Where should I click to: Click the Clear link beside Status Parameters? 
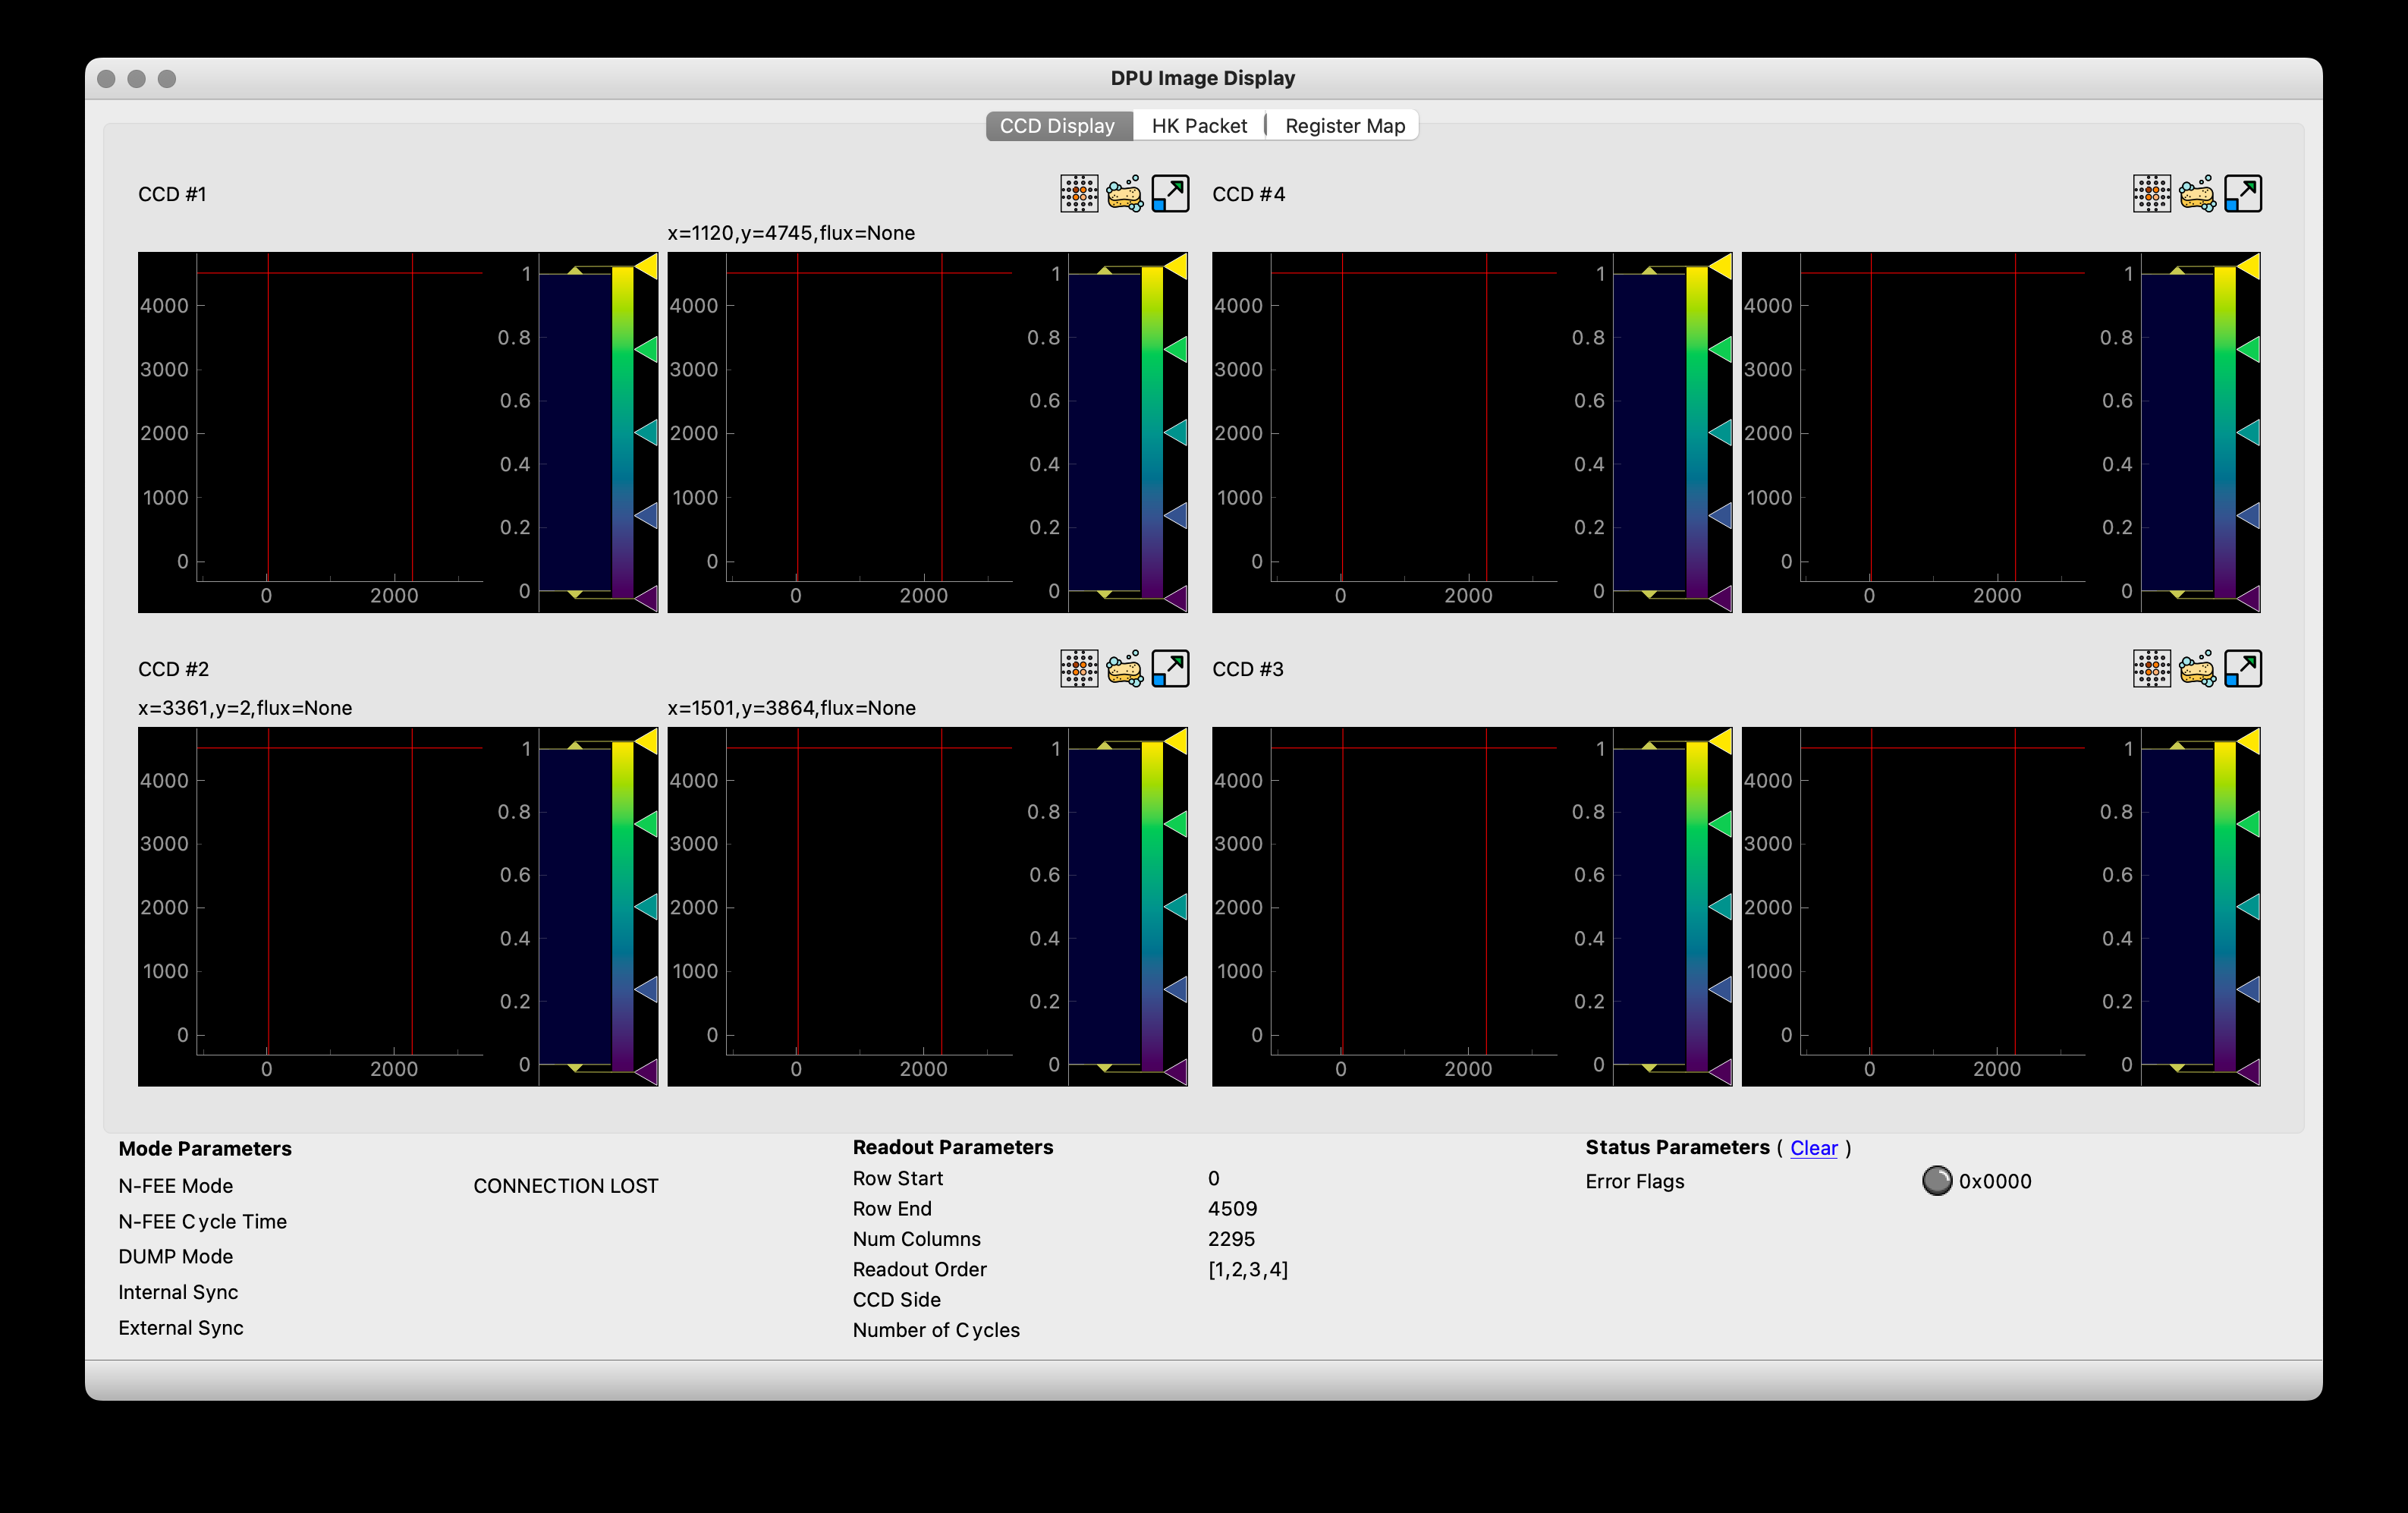click(1813, 1148)
